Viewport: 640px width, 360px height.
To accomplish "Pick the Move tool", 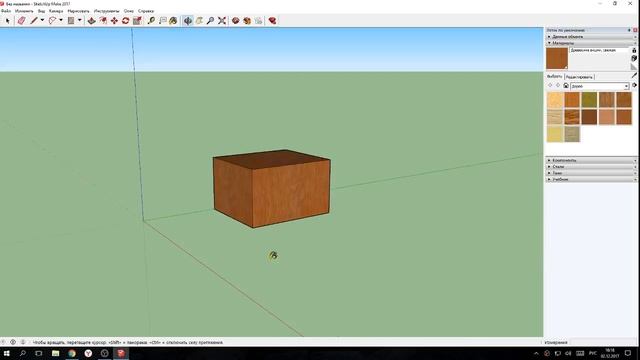I will [114, 20].
